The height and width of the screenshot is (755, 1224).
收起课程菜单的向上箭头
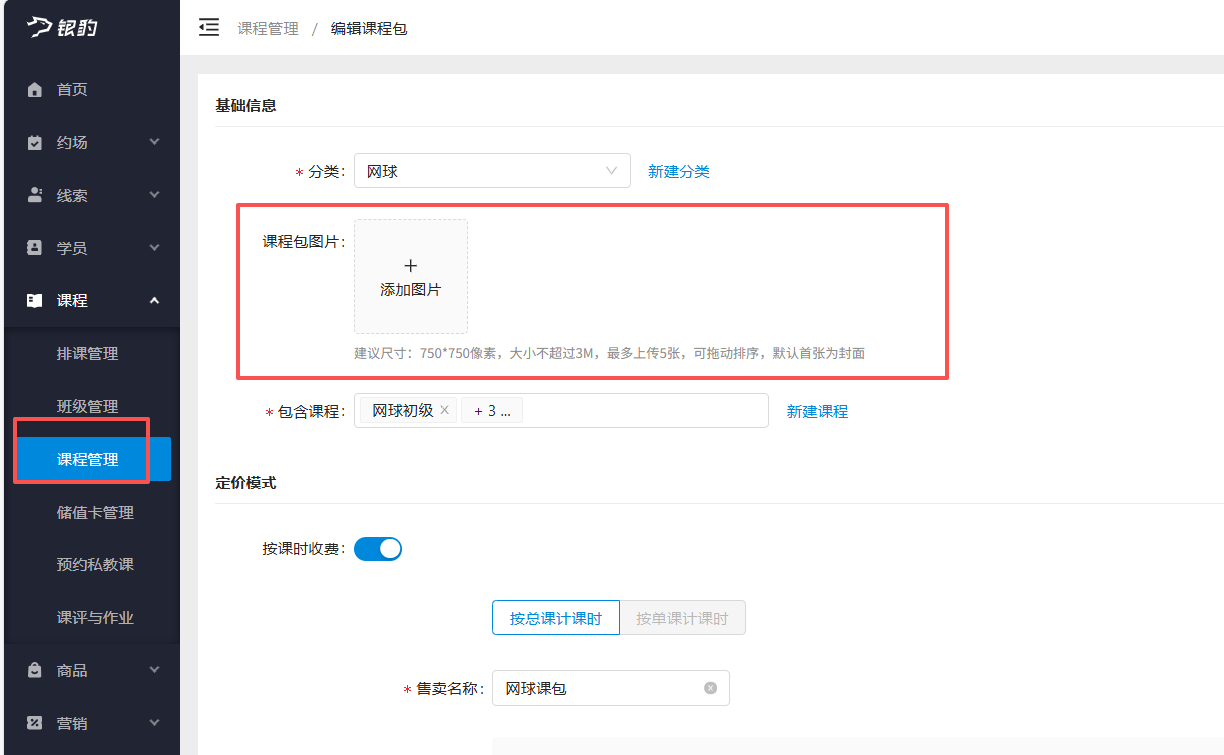154,300
